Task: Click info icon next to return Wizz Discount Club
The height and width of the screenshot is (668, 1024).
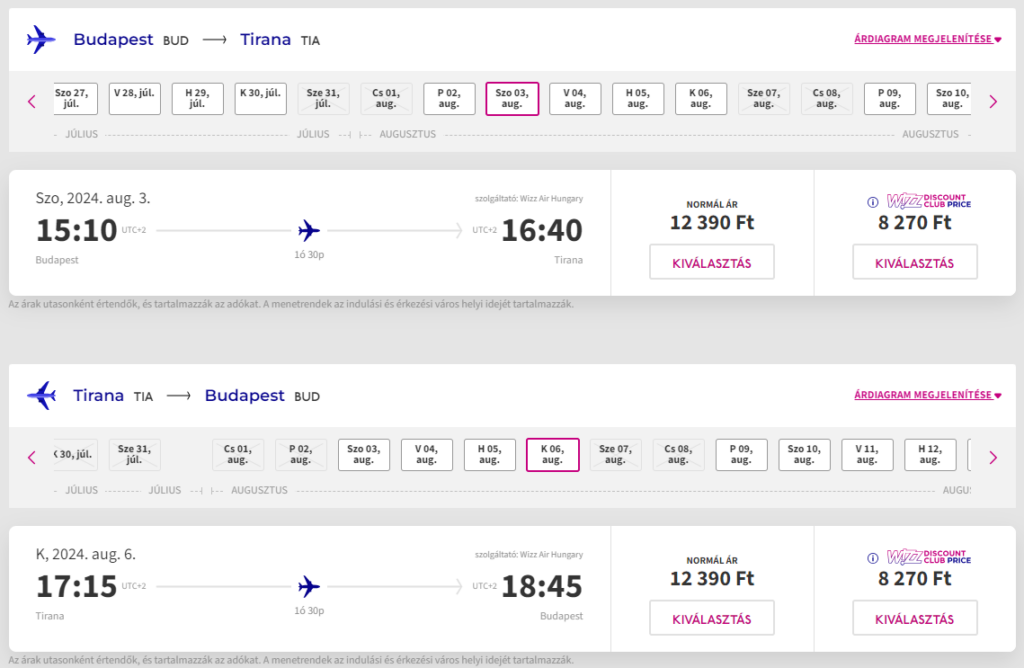Action: pos(873,558)
